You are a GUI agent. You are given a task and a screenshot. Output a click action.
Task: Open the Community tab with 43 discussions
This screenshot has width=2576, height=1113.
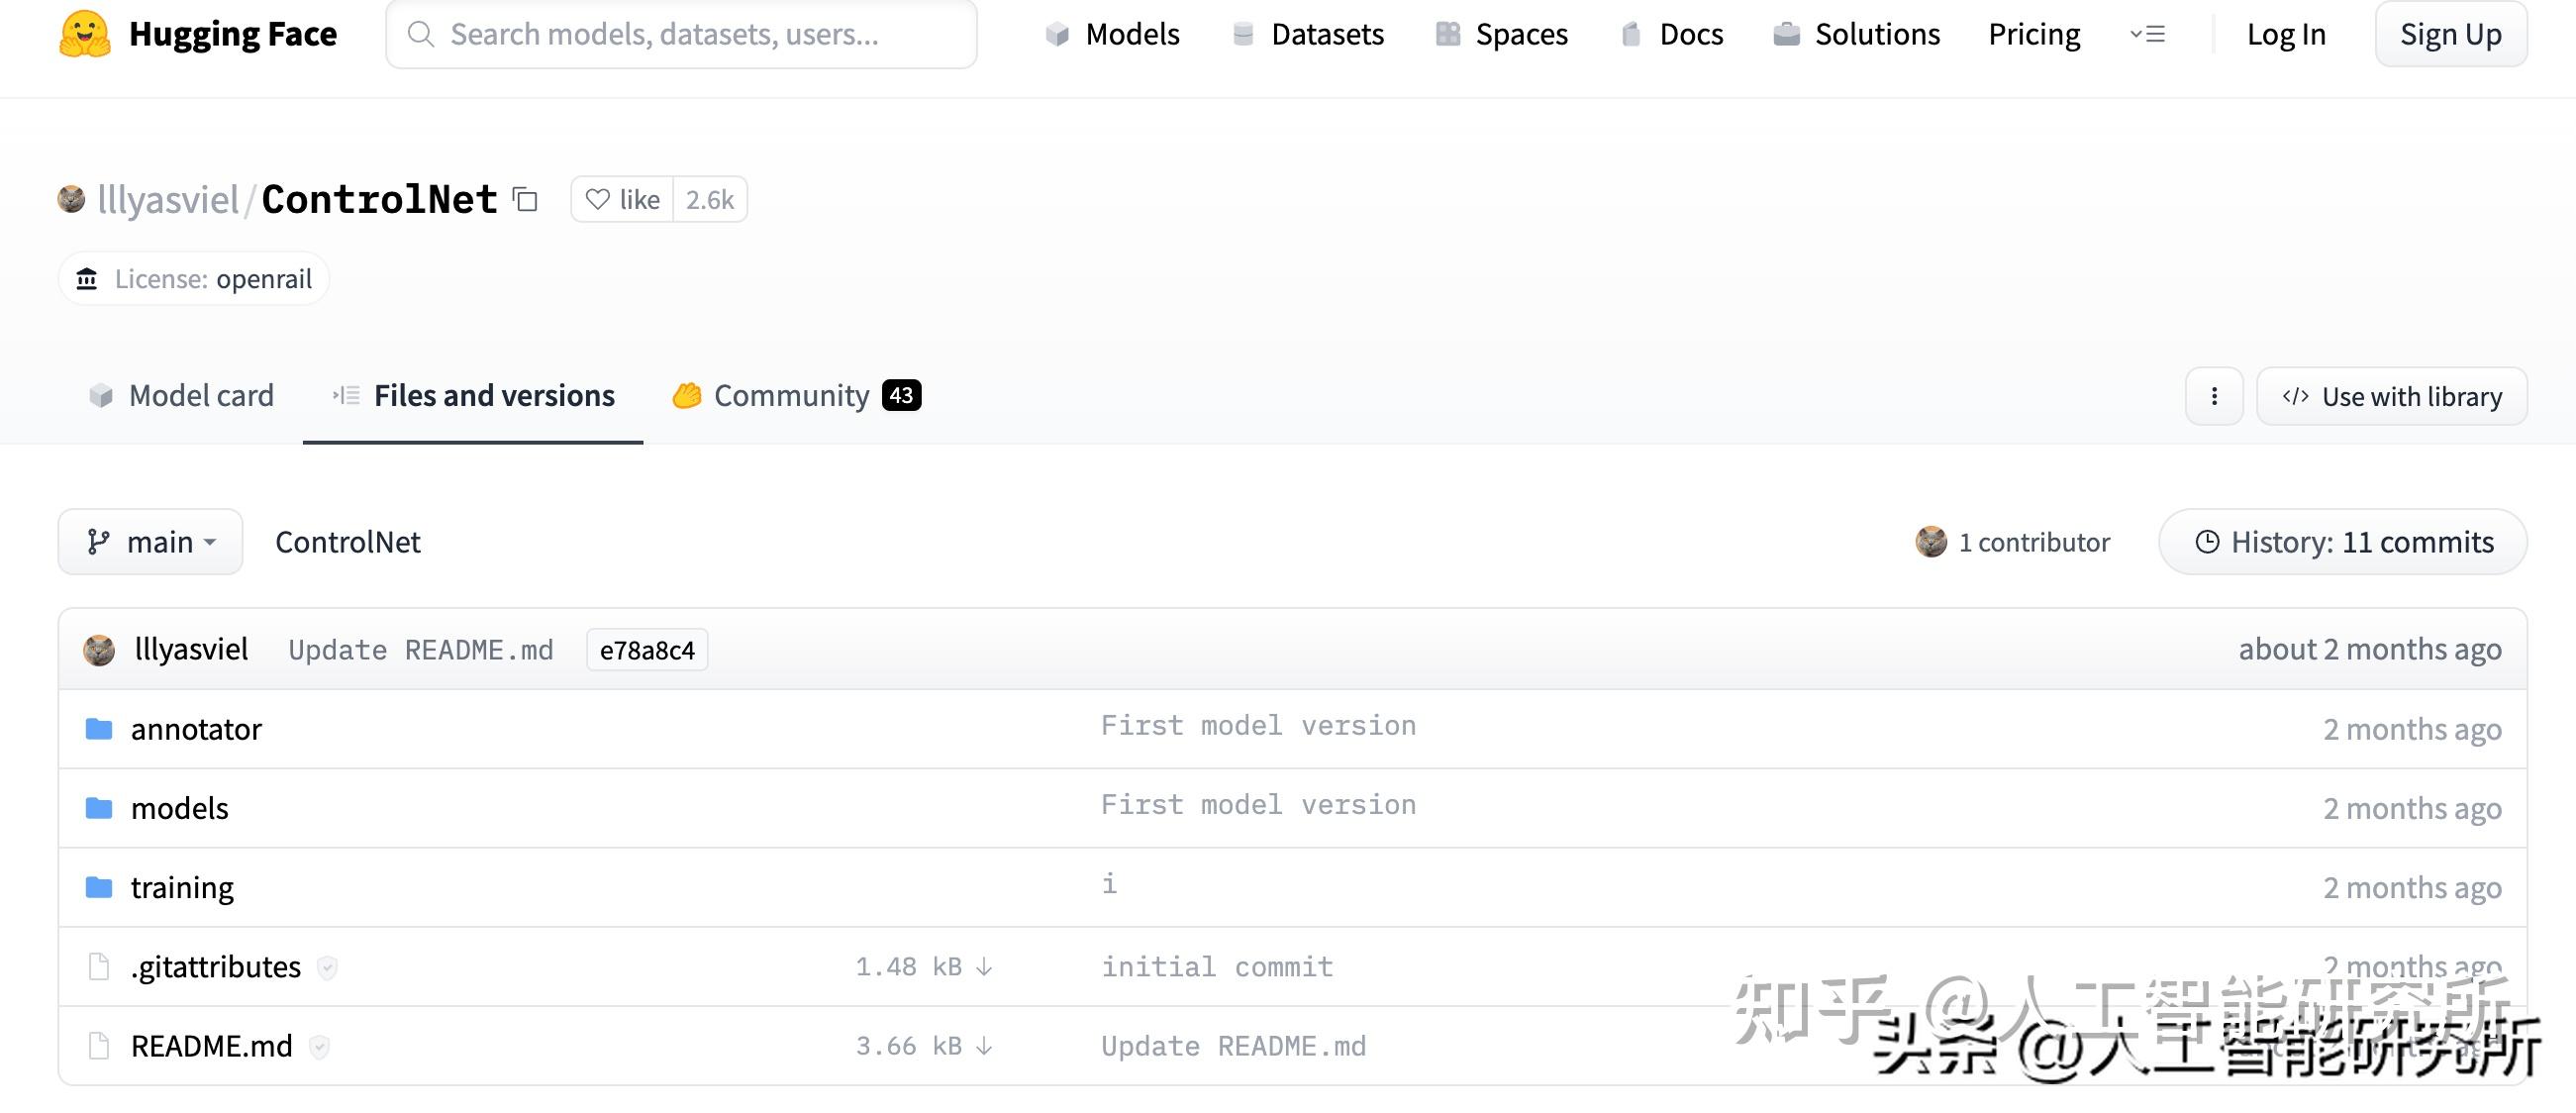(x=793, y=396)
